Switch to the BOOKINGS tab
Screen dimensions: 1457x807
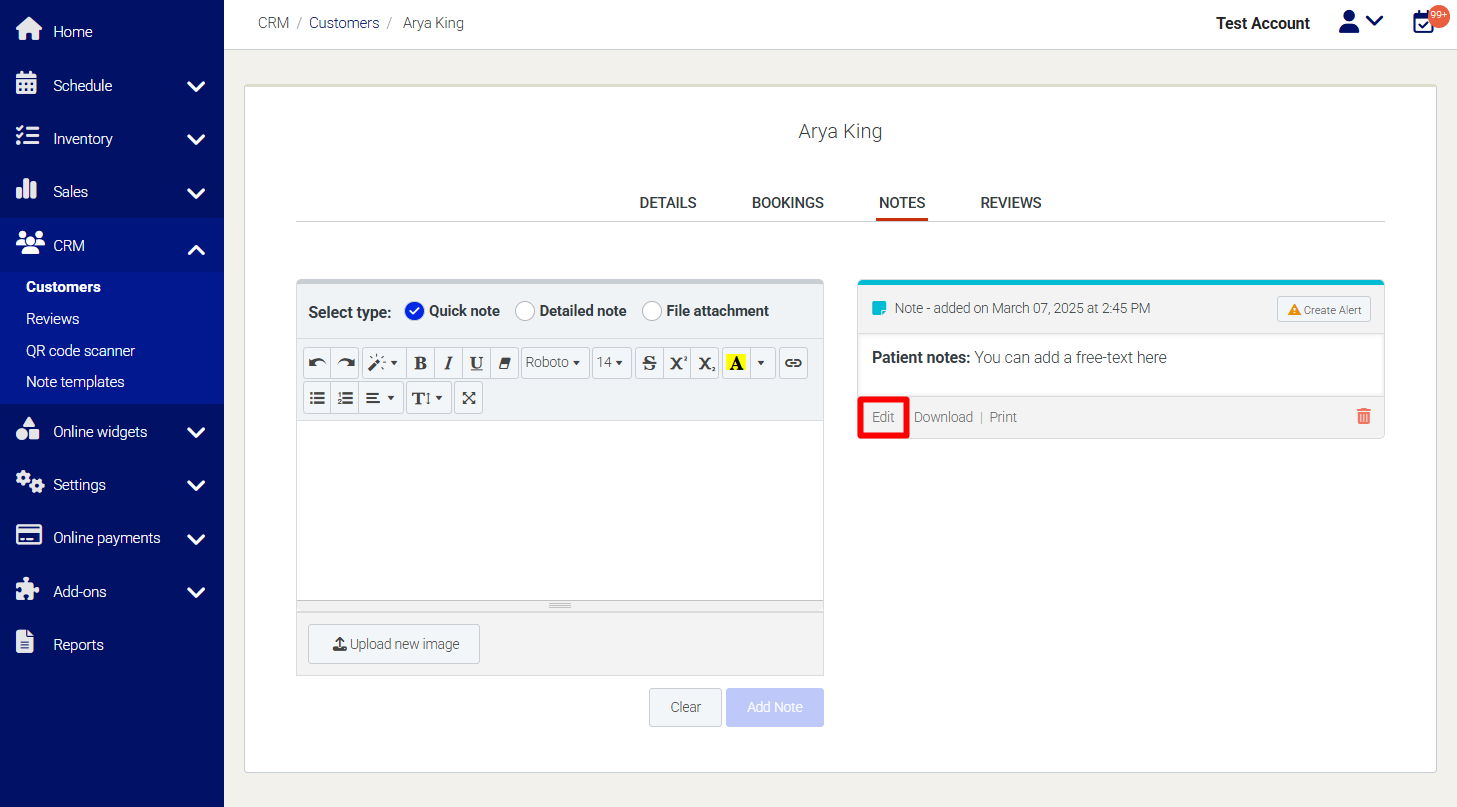[x=787, y=203]
